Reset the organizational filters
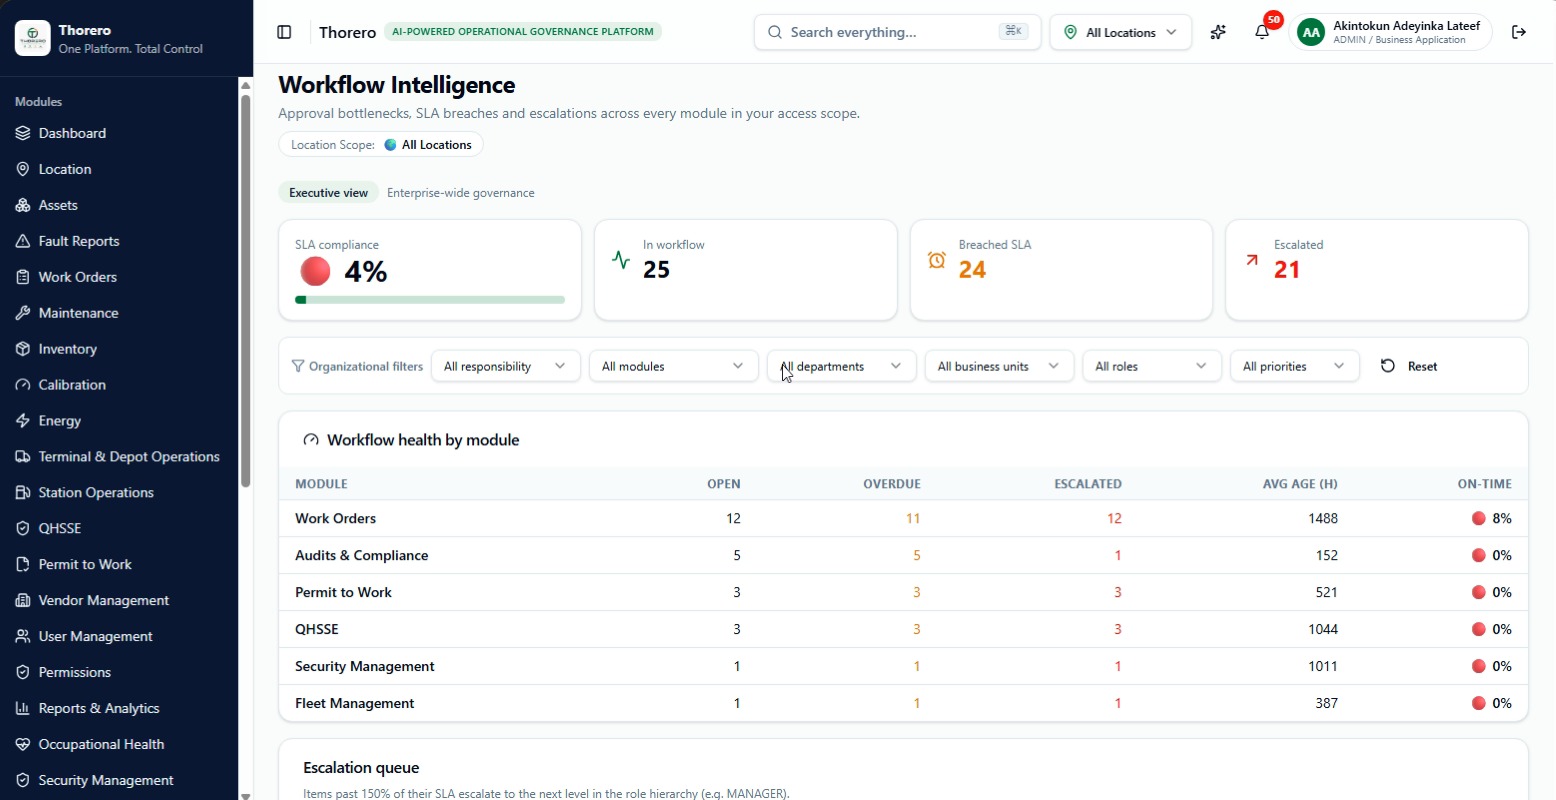Screen dimensions: 1556x800 tap(1409, 366)
